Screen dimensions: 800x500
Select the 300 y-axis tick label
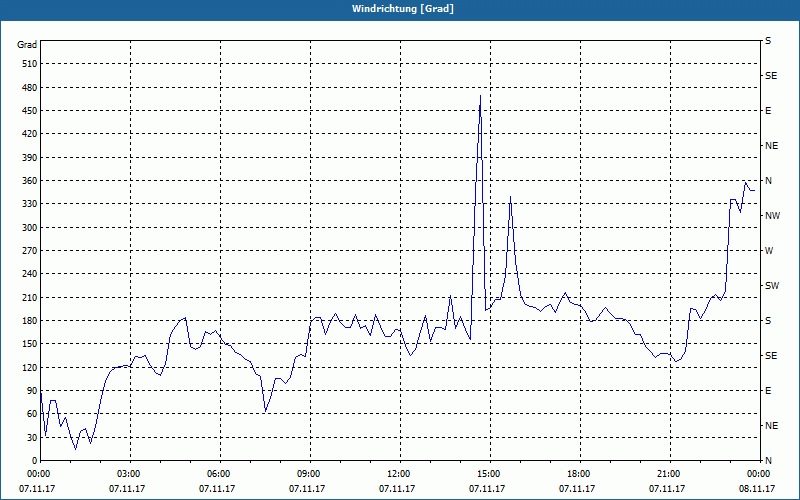[x=31, y=228]
